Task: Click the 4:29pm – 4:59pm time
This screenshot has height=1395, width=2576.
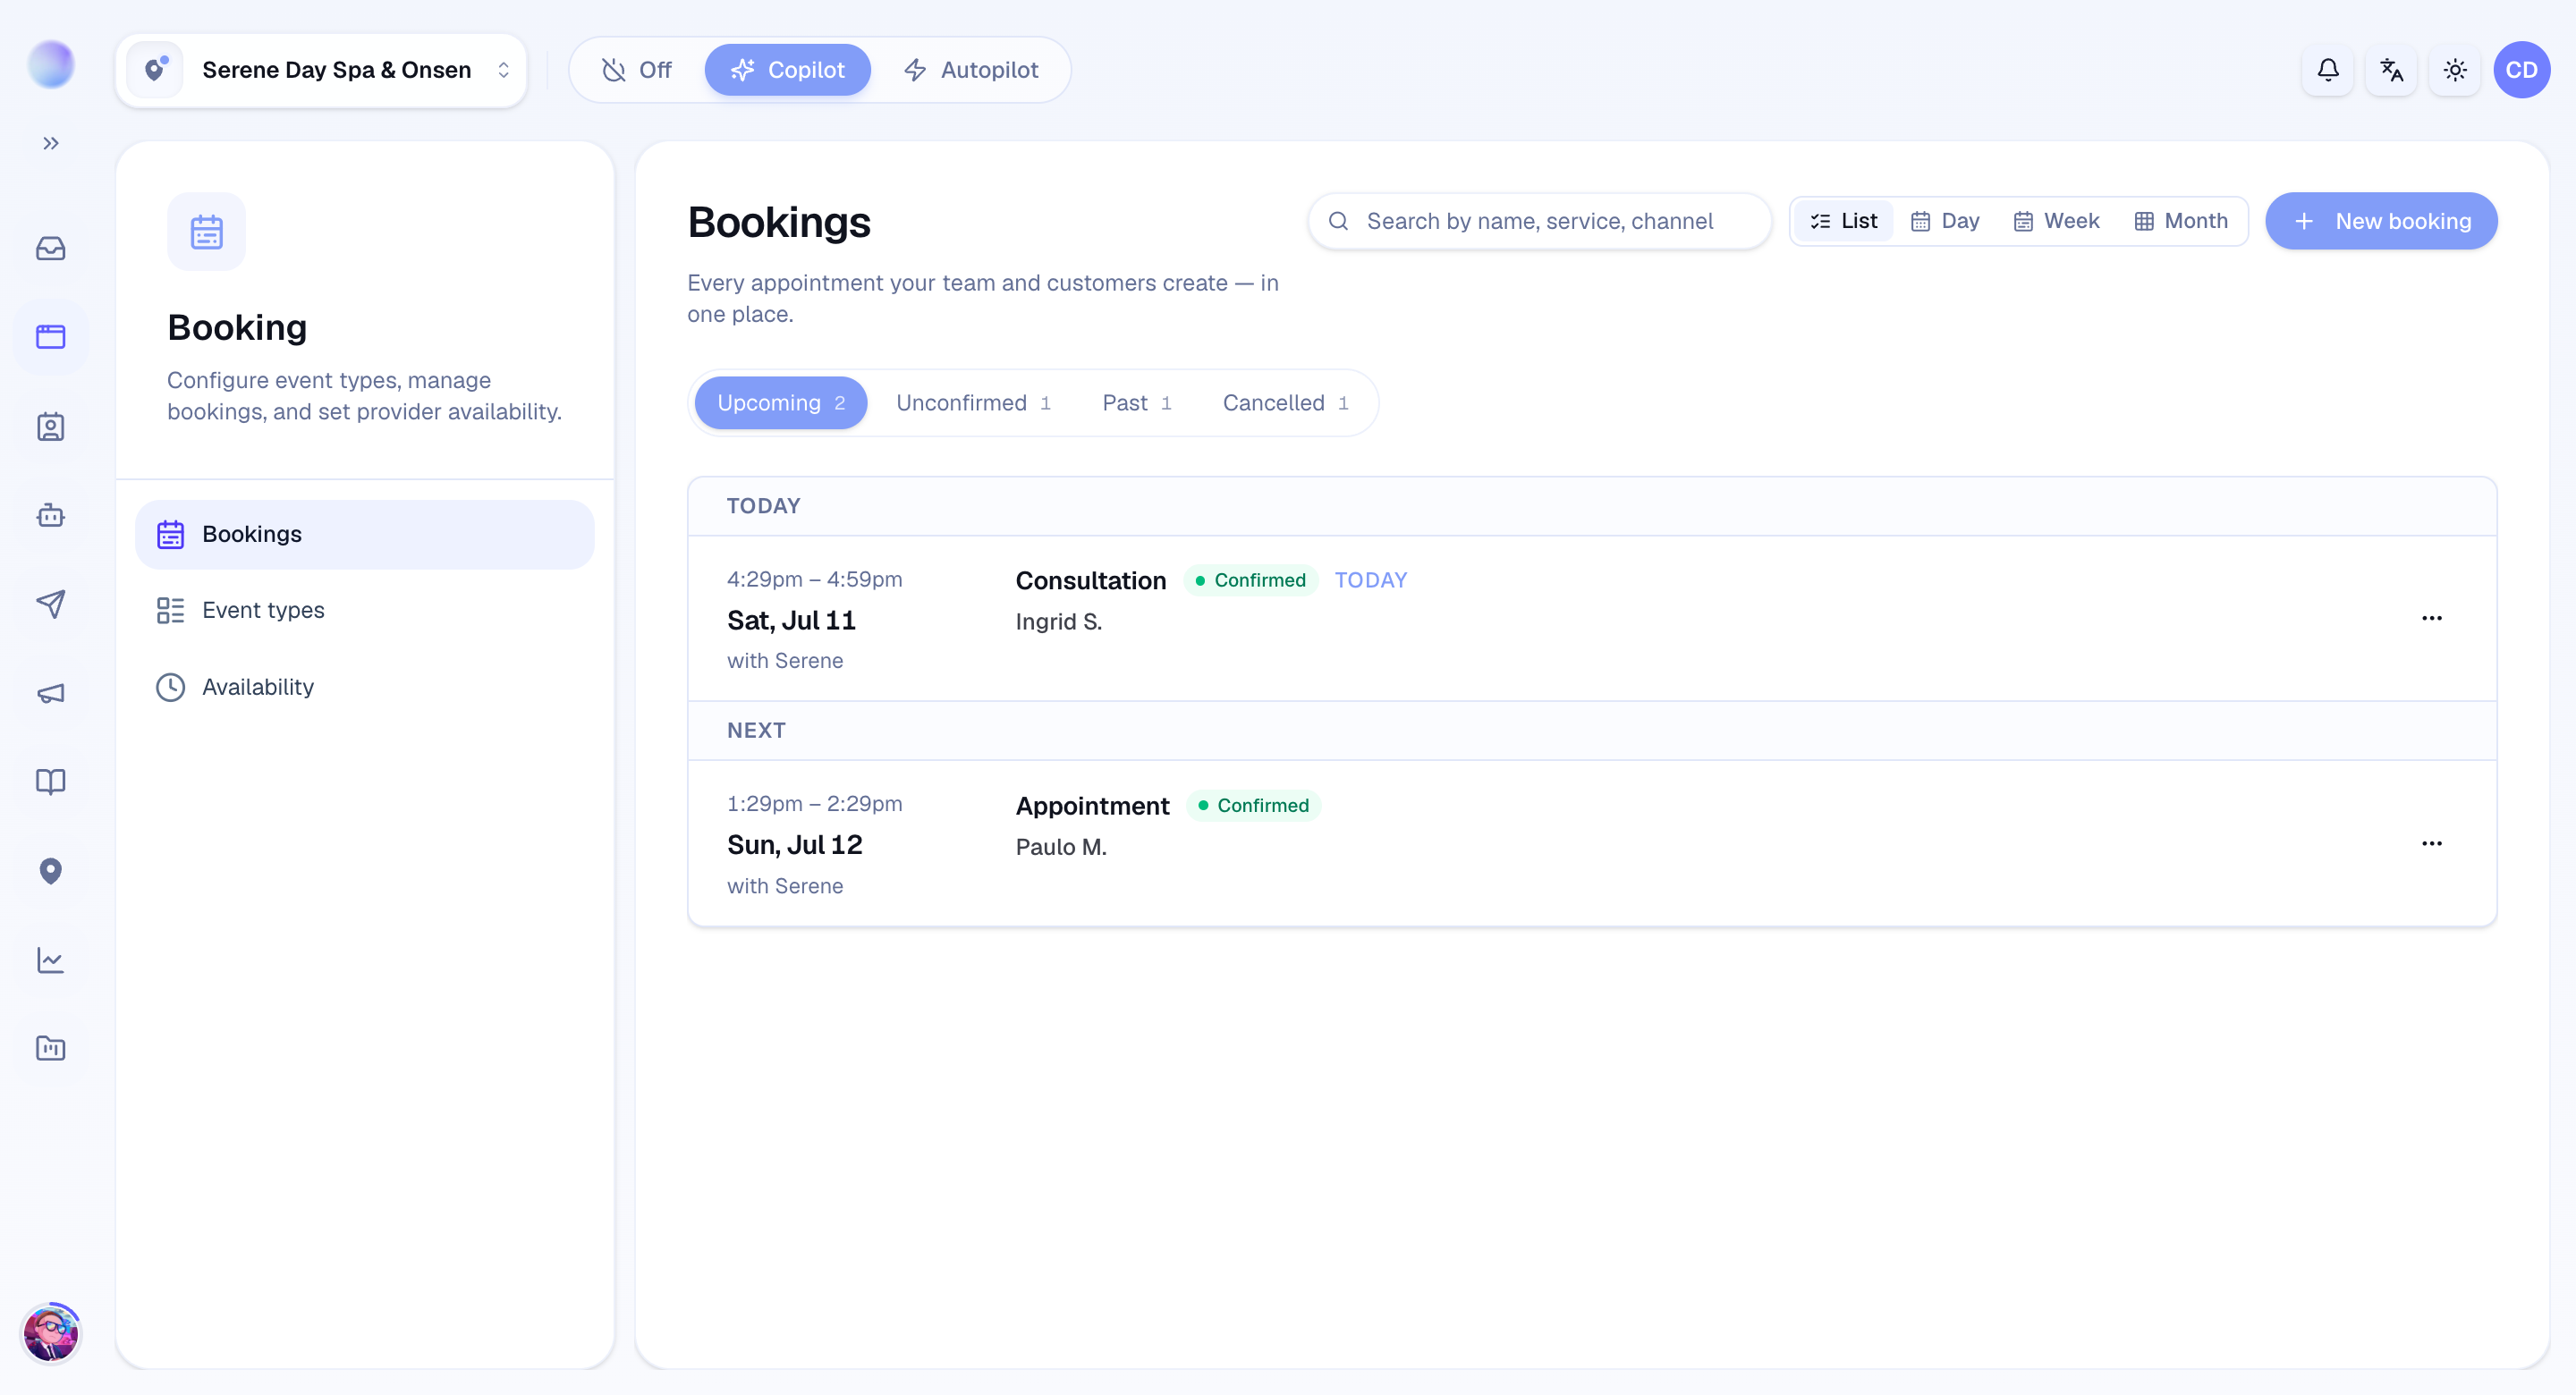Action: point(814,579)
